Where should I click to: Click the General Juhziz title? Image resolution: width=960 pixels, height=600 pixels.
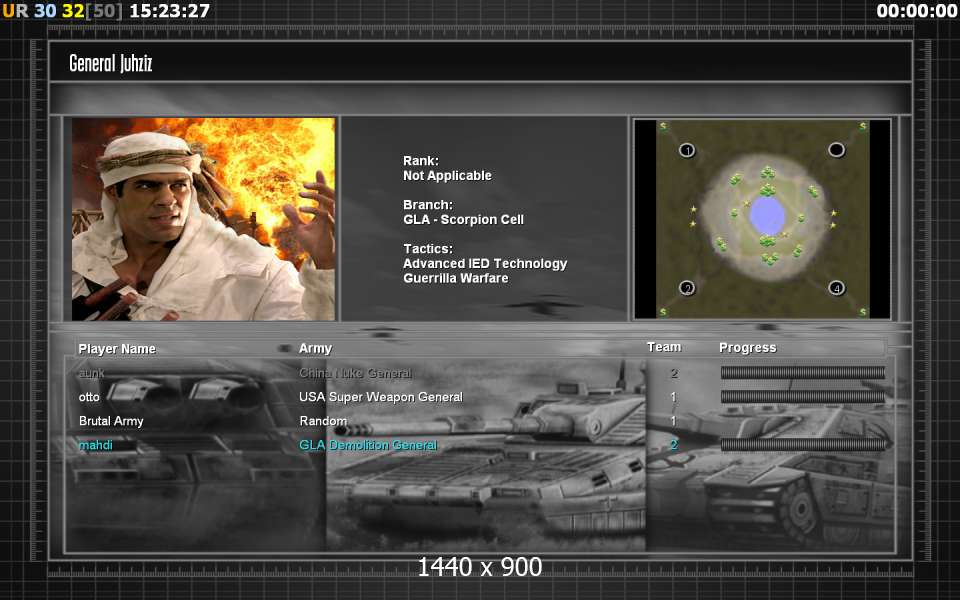click(x=110, y=63)
